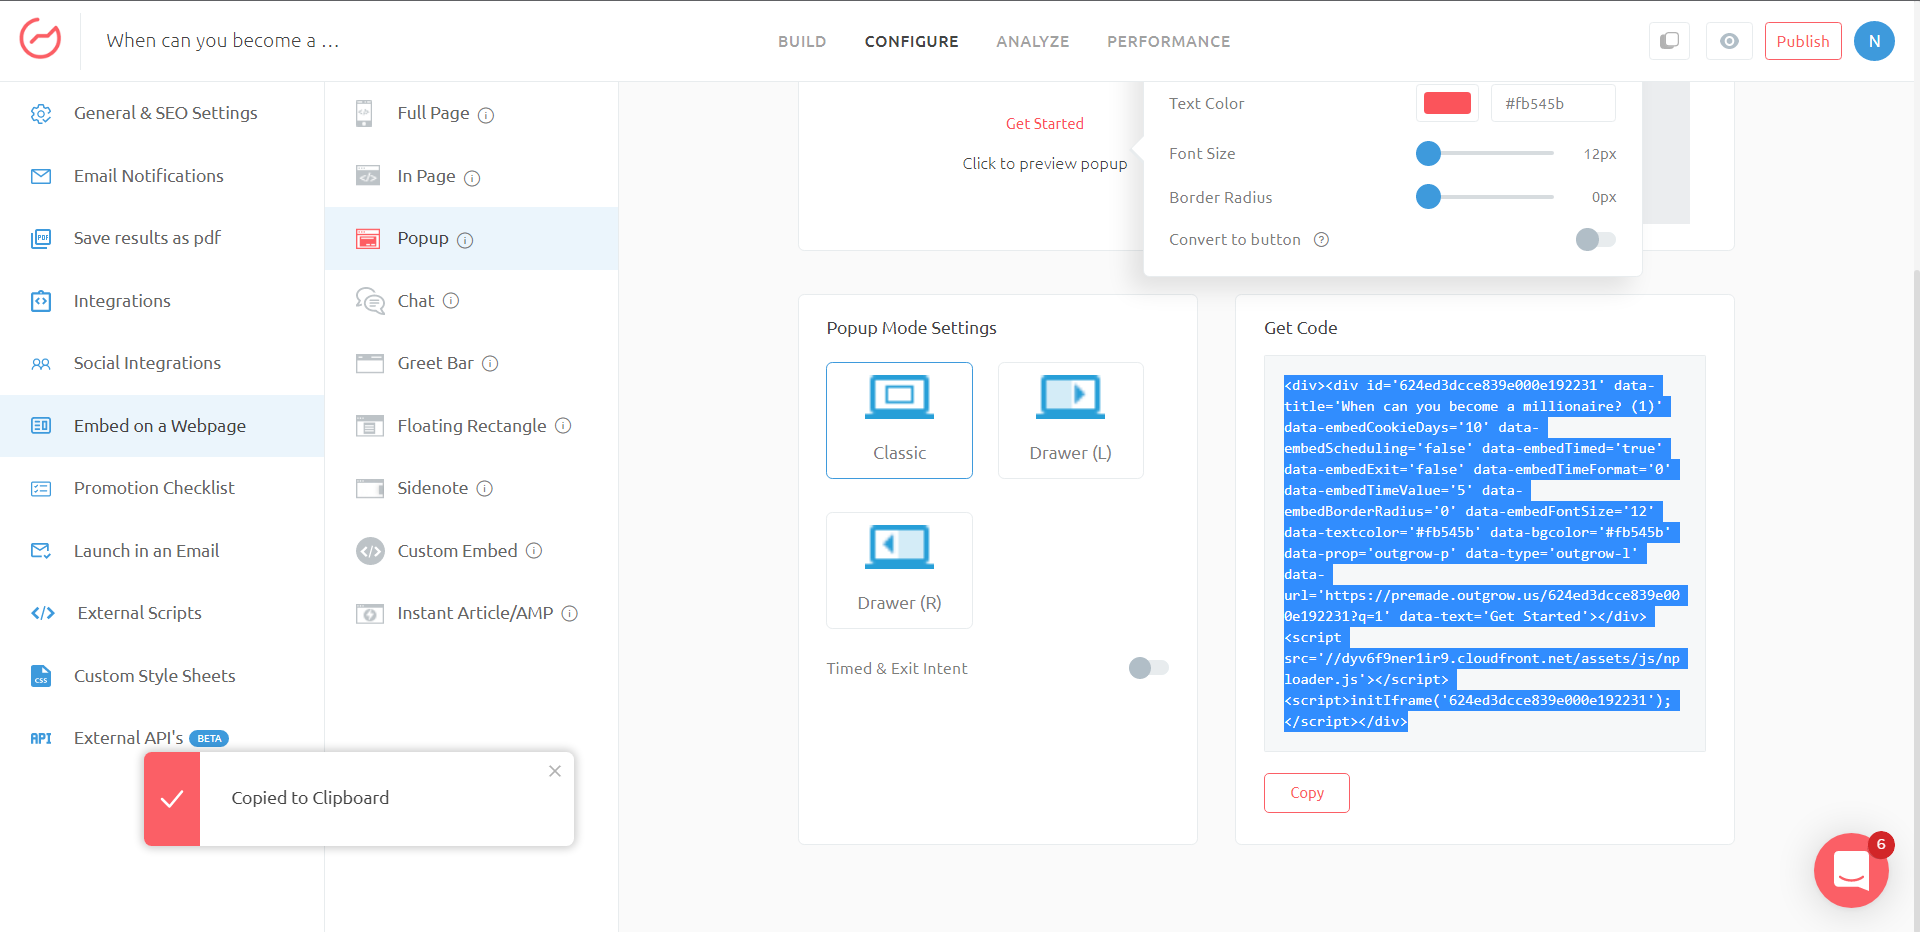This screenshot has height=932, width=1920.
Task: Click the Sidenote icon
Action: coord(370,488)
